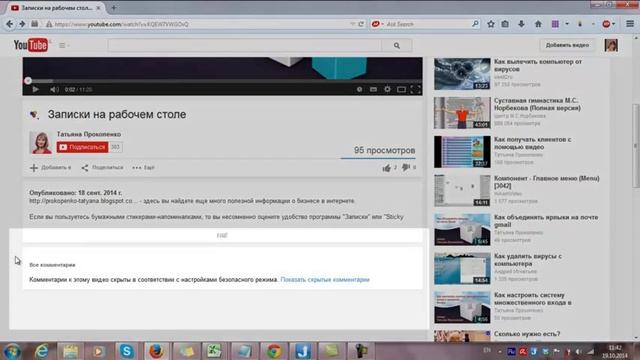Reload the page with refresh icon
Image resolution: width=640 pixels, height=360 pixels.
point(361,24)
